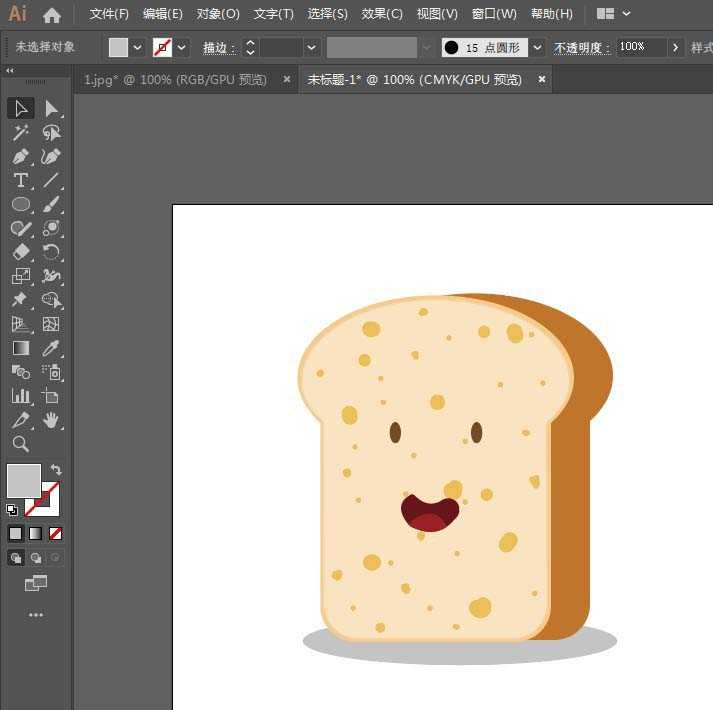Choose the Eyedropper tool
Screen dimensions: 713x710
(51, 349)
